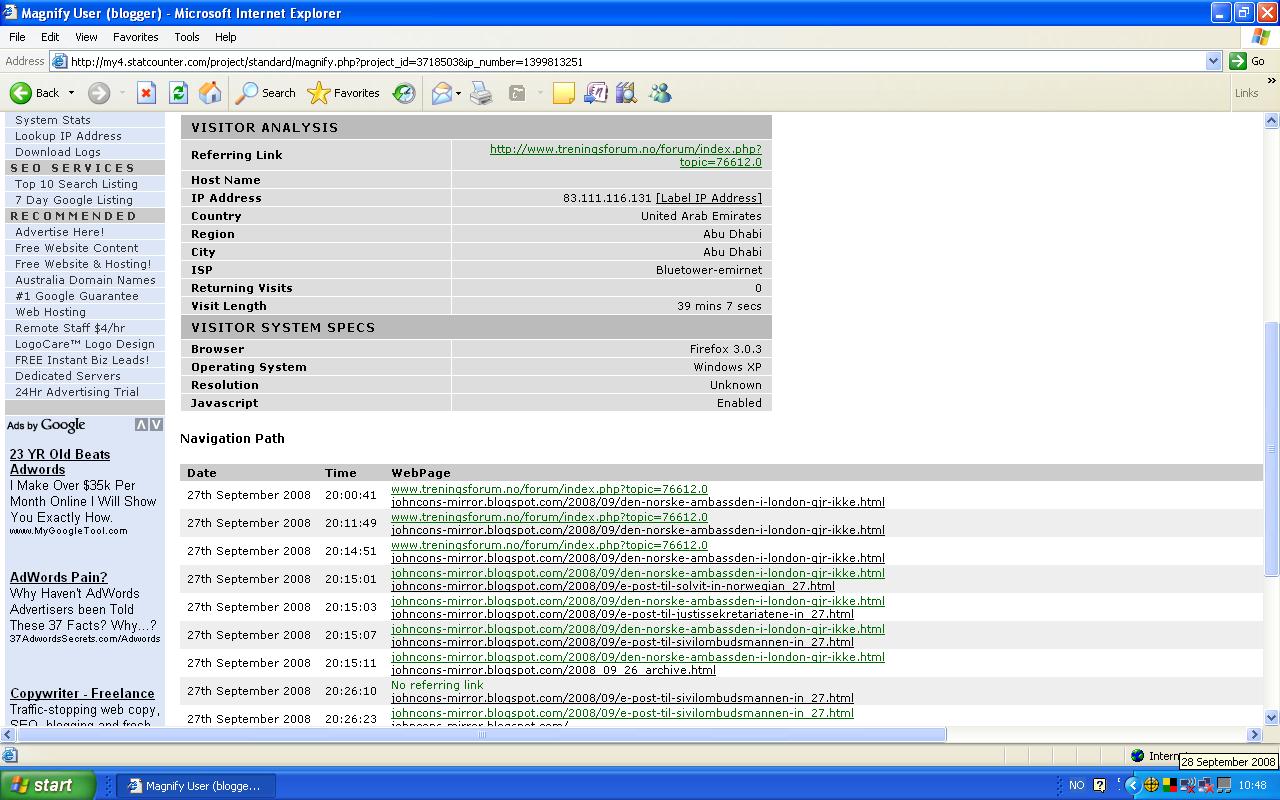1280x800 pixels.
Task: Expand the address bar dropdown arrow
Action: 1213,61
